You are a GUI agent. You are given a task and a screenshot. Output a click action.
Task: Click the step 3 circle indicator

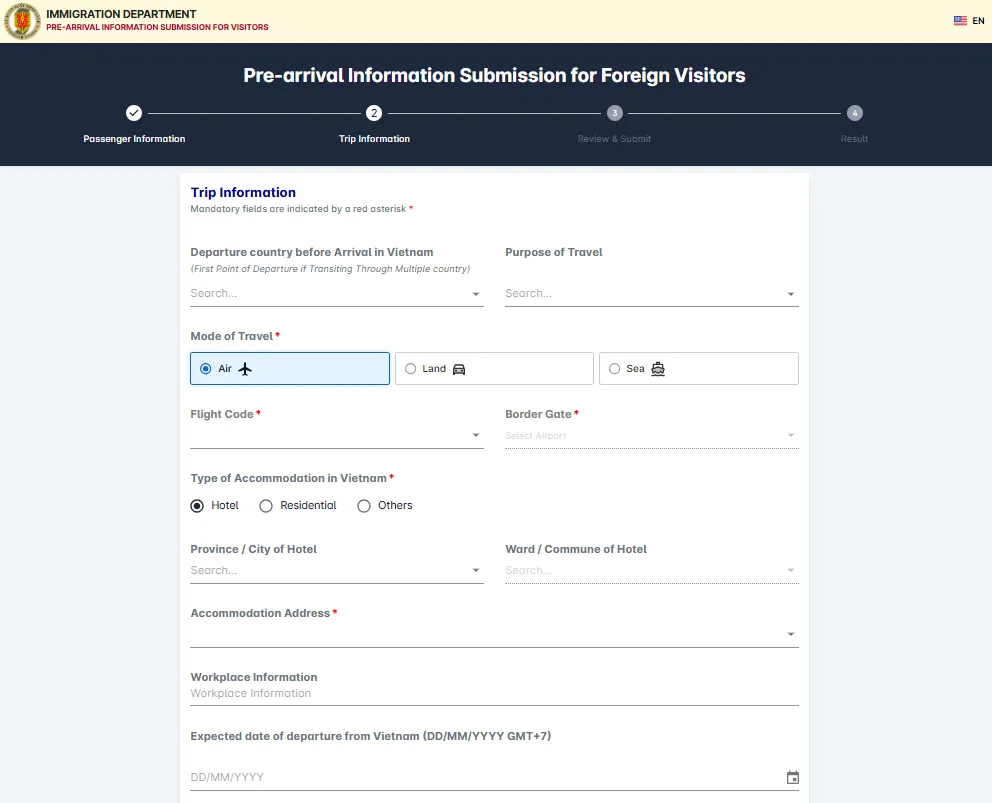coord(614,113)
